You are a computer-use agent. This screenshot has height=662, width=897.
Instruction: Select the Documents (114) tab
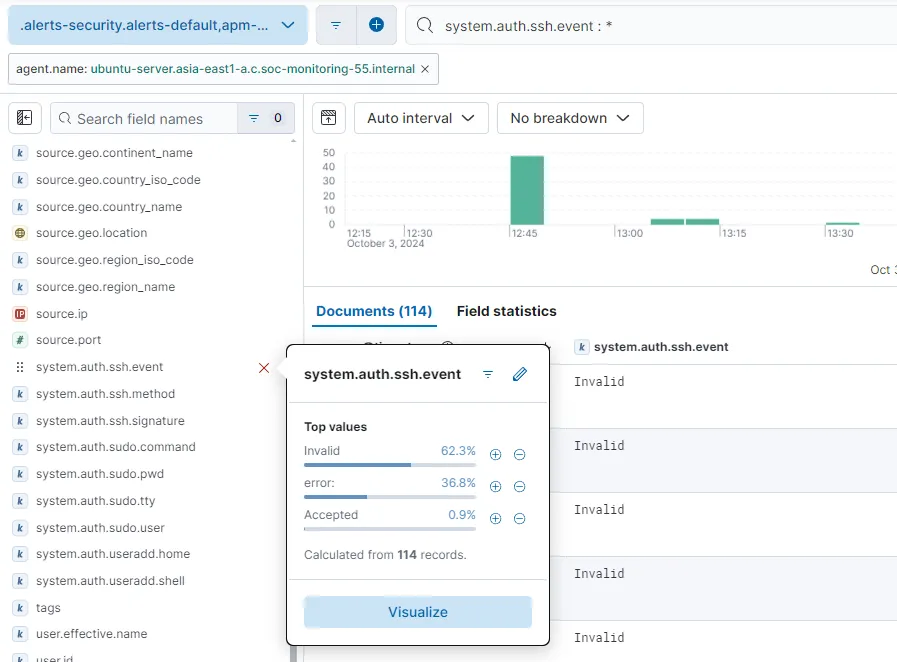[374, 311]
